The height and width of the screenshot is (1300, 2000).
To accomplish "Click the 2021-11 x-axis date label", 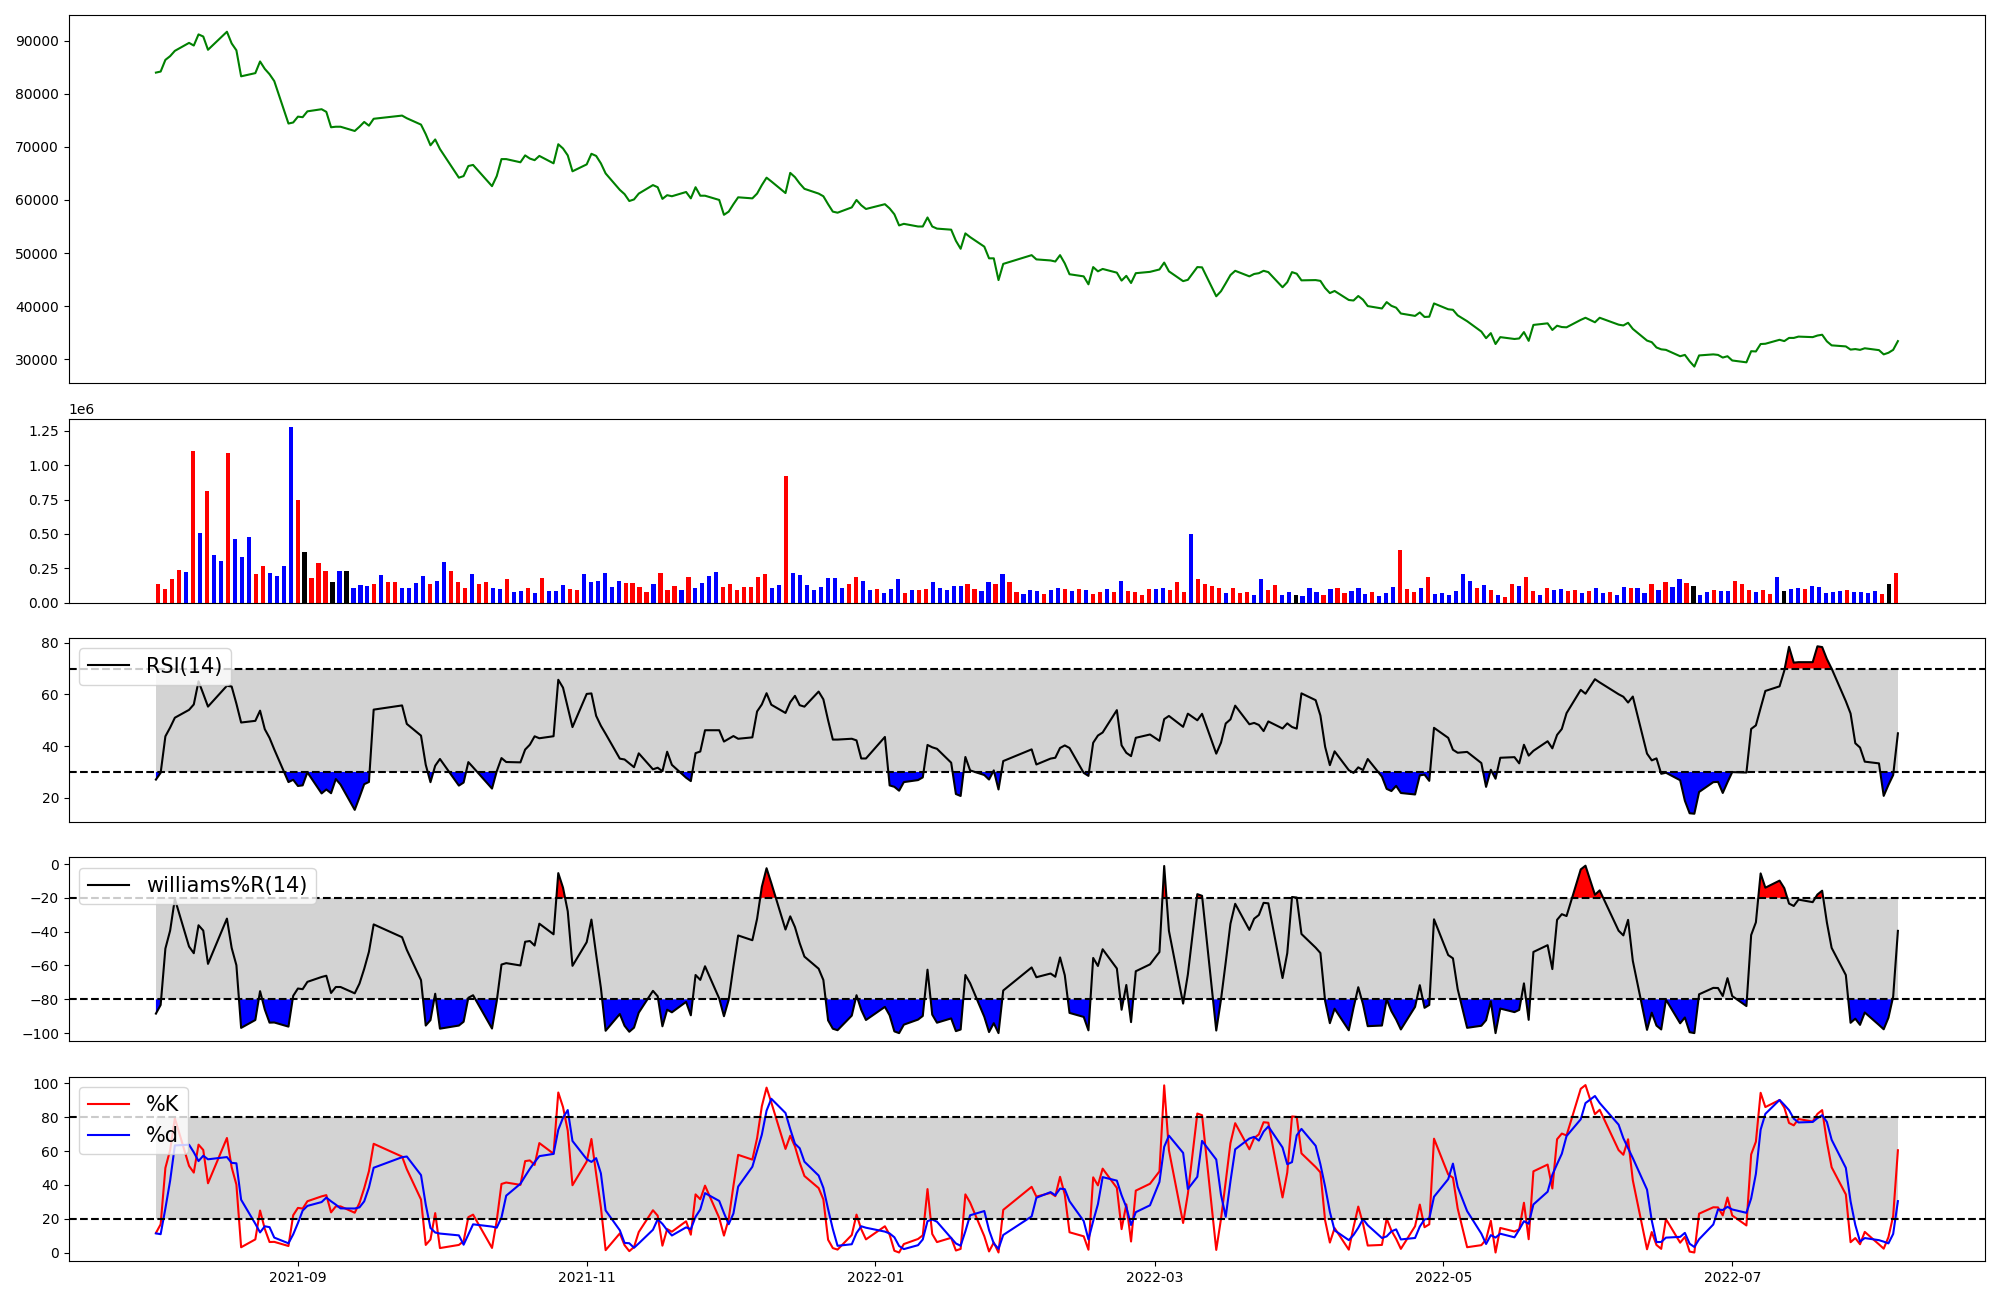I will (x=587, y=1277).
